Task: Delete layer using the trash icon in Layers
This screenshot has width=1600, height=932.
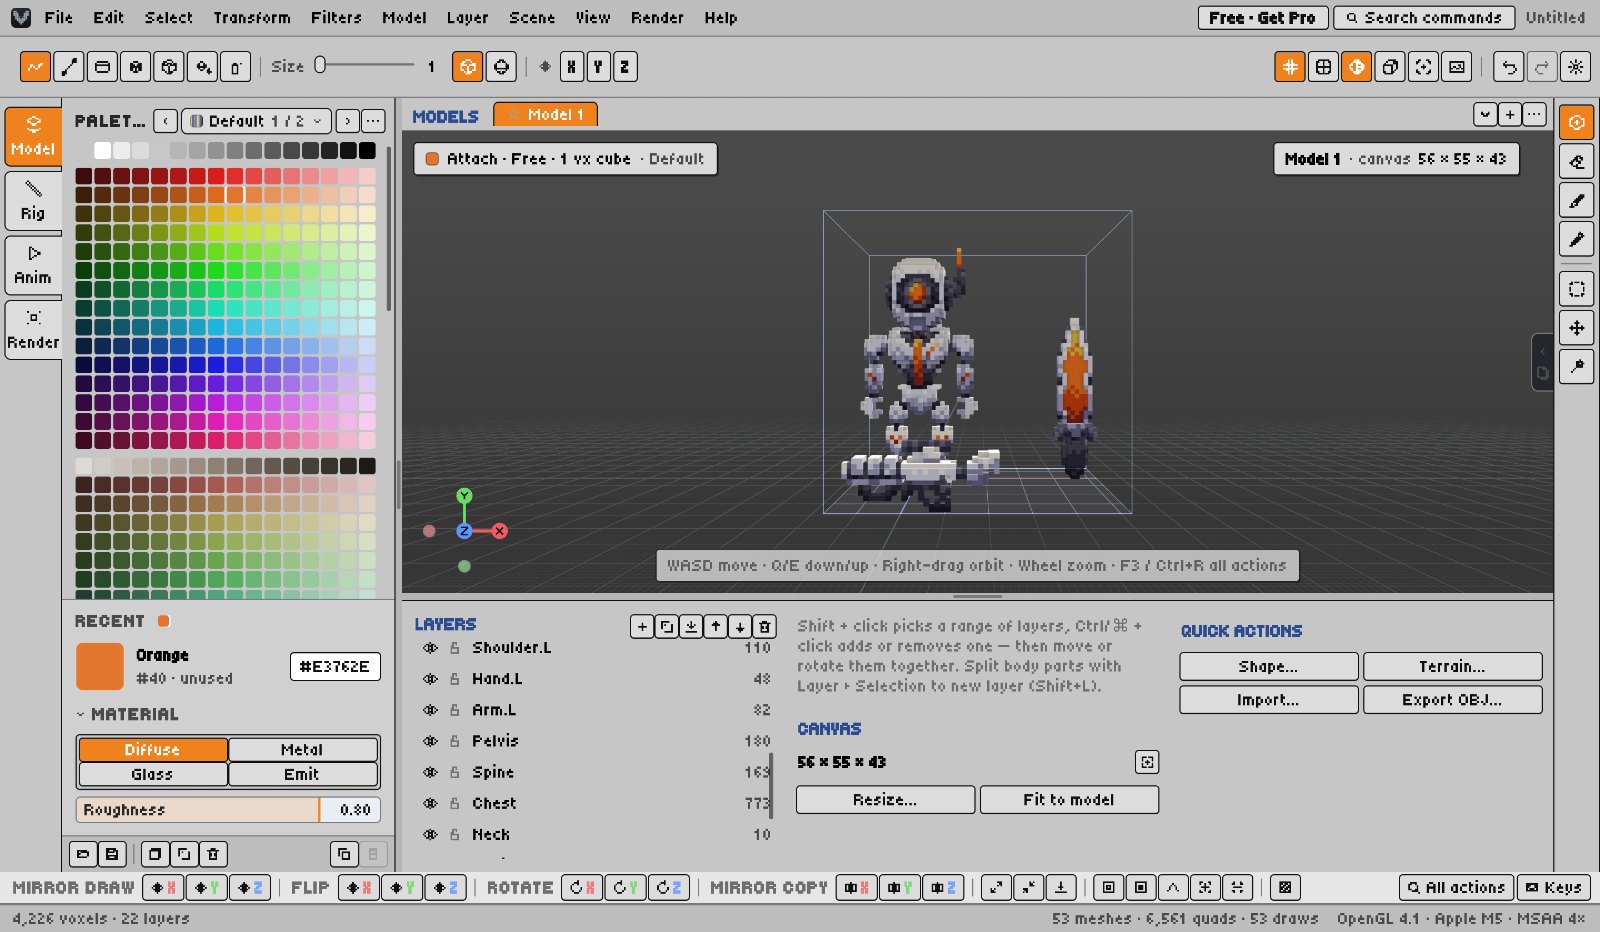Action: click(x=765, y=627)
